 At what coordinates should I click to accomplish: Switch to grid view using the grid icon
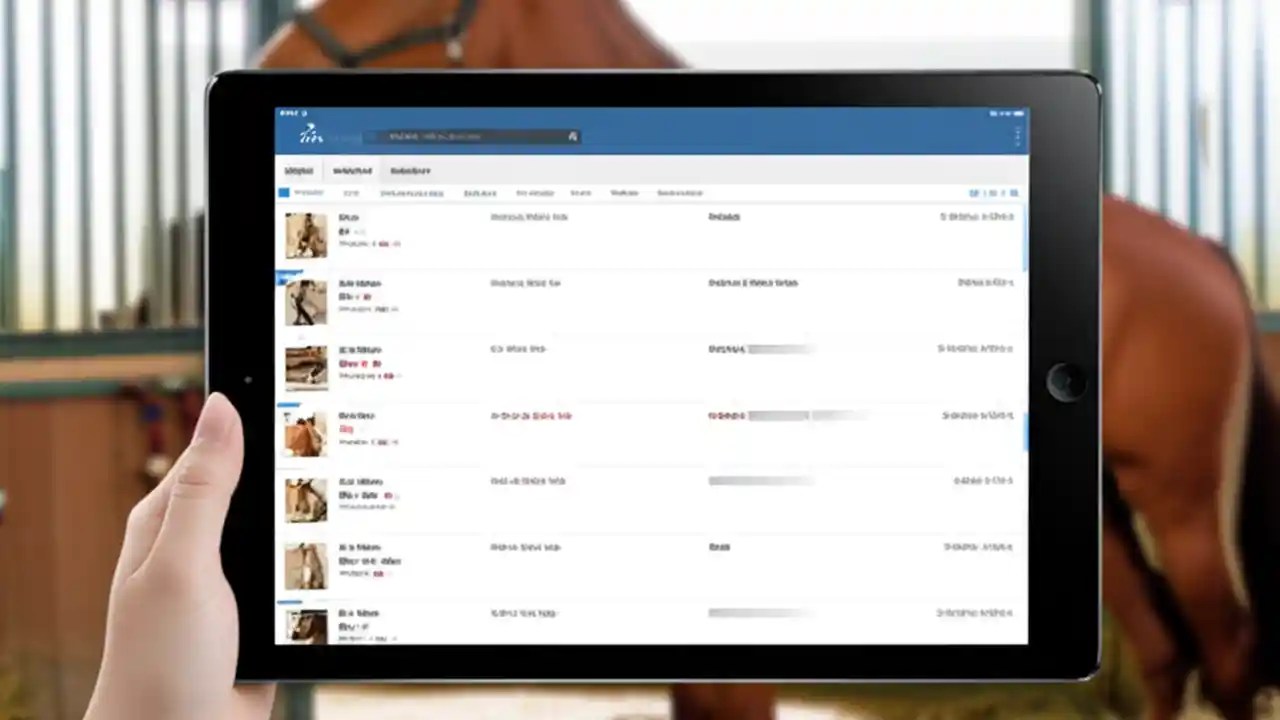[1013, 193]
